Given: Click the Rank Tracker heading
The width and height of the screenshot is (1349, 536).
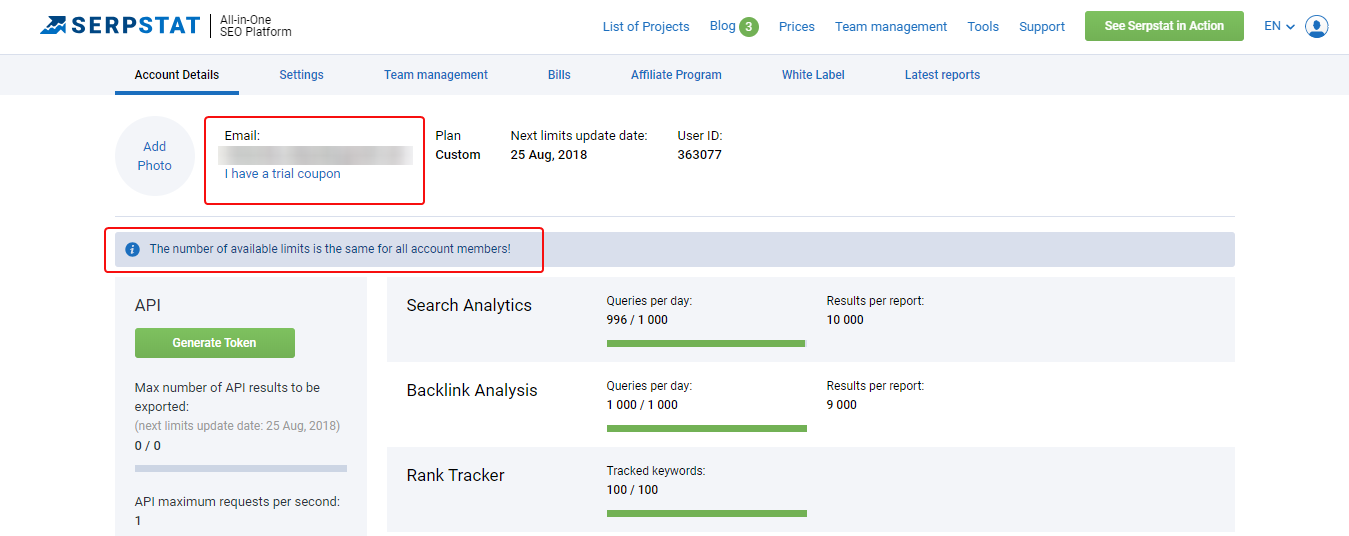Looking at the screenshot, I should 455,475.
